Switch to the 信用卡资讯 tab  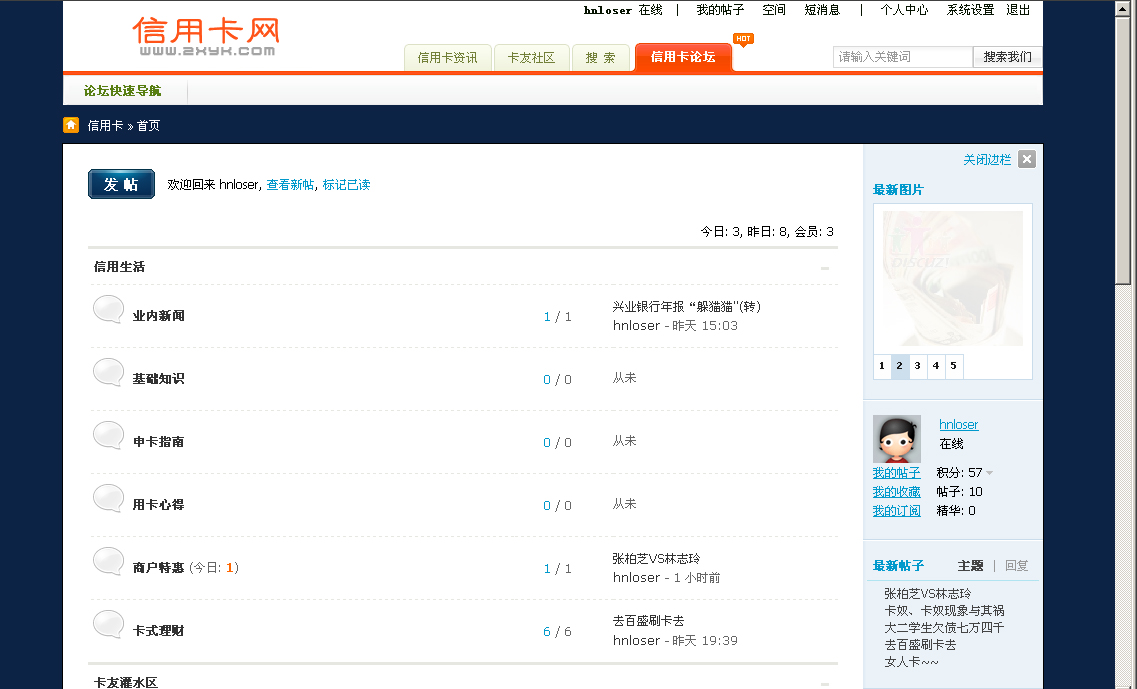(x=447, y=58)
